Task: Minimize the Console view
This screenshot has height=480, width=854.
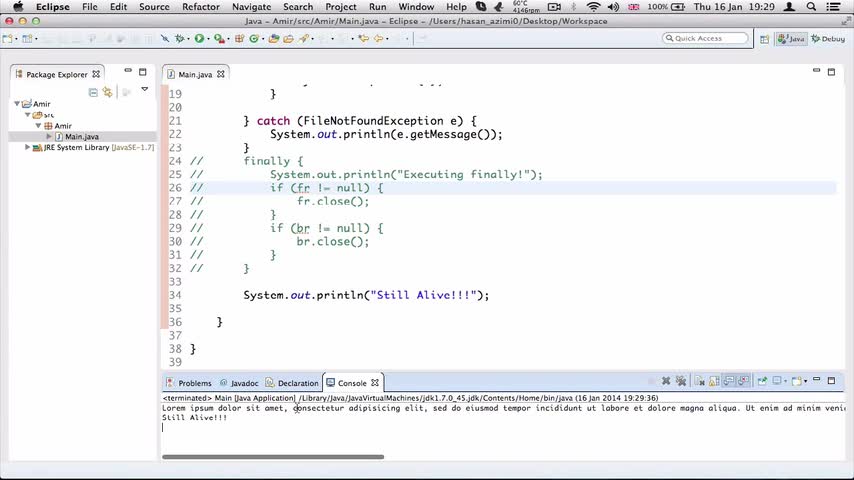Action: (x=816, y=379)
